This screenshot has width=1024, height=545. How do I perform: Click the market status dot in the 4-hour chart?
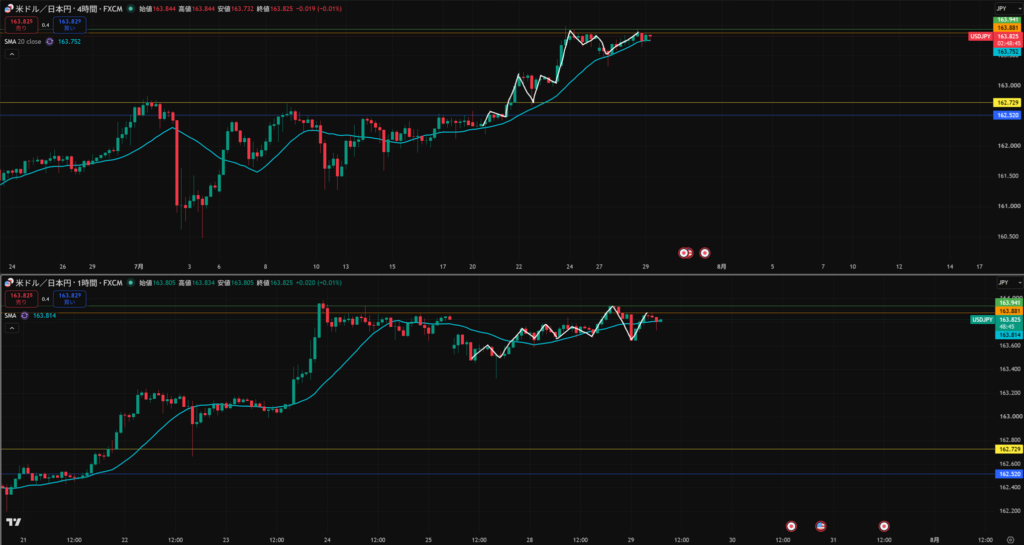[x=131, y=9]
